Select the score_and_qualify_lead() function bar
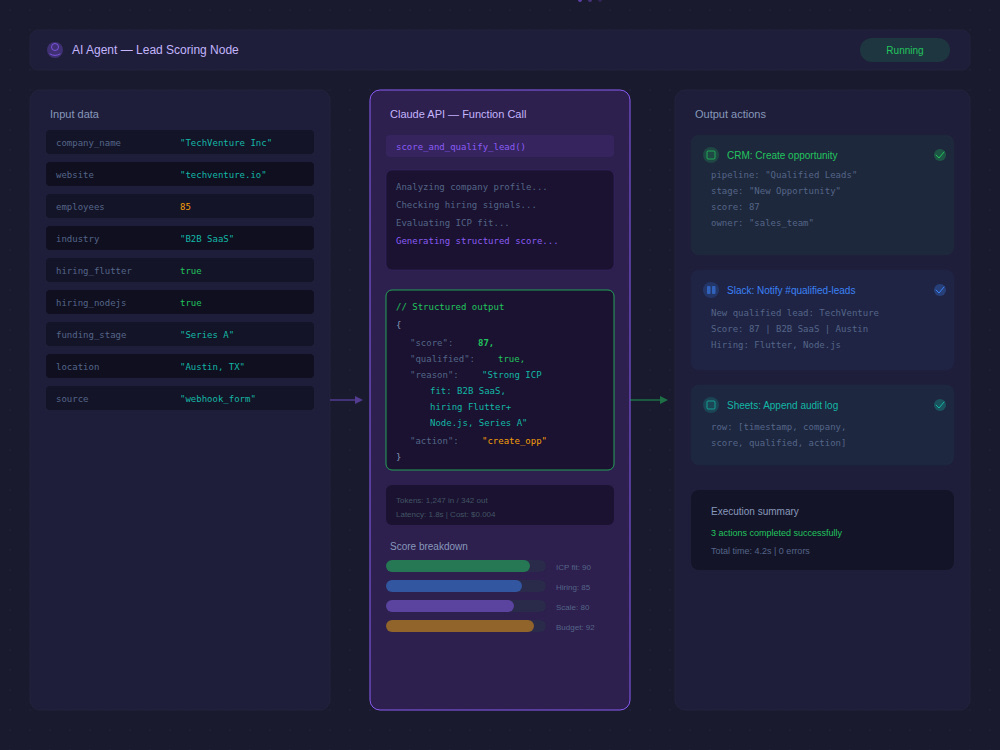1000x750 pixels. click(499, 146)
